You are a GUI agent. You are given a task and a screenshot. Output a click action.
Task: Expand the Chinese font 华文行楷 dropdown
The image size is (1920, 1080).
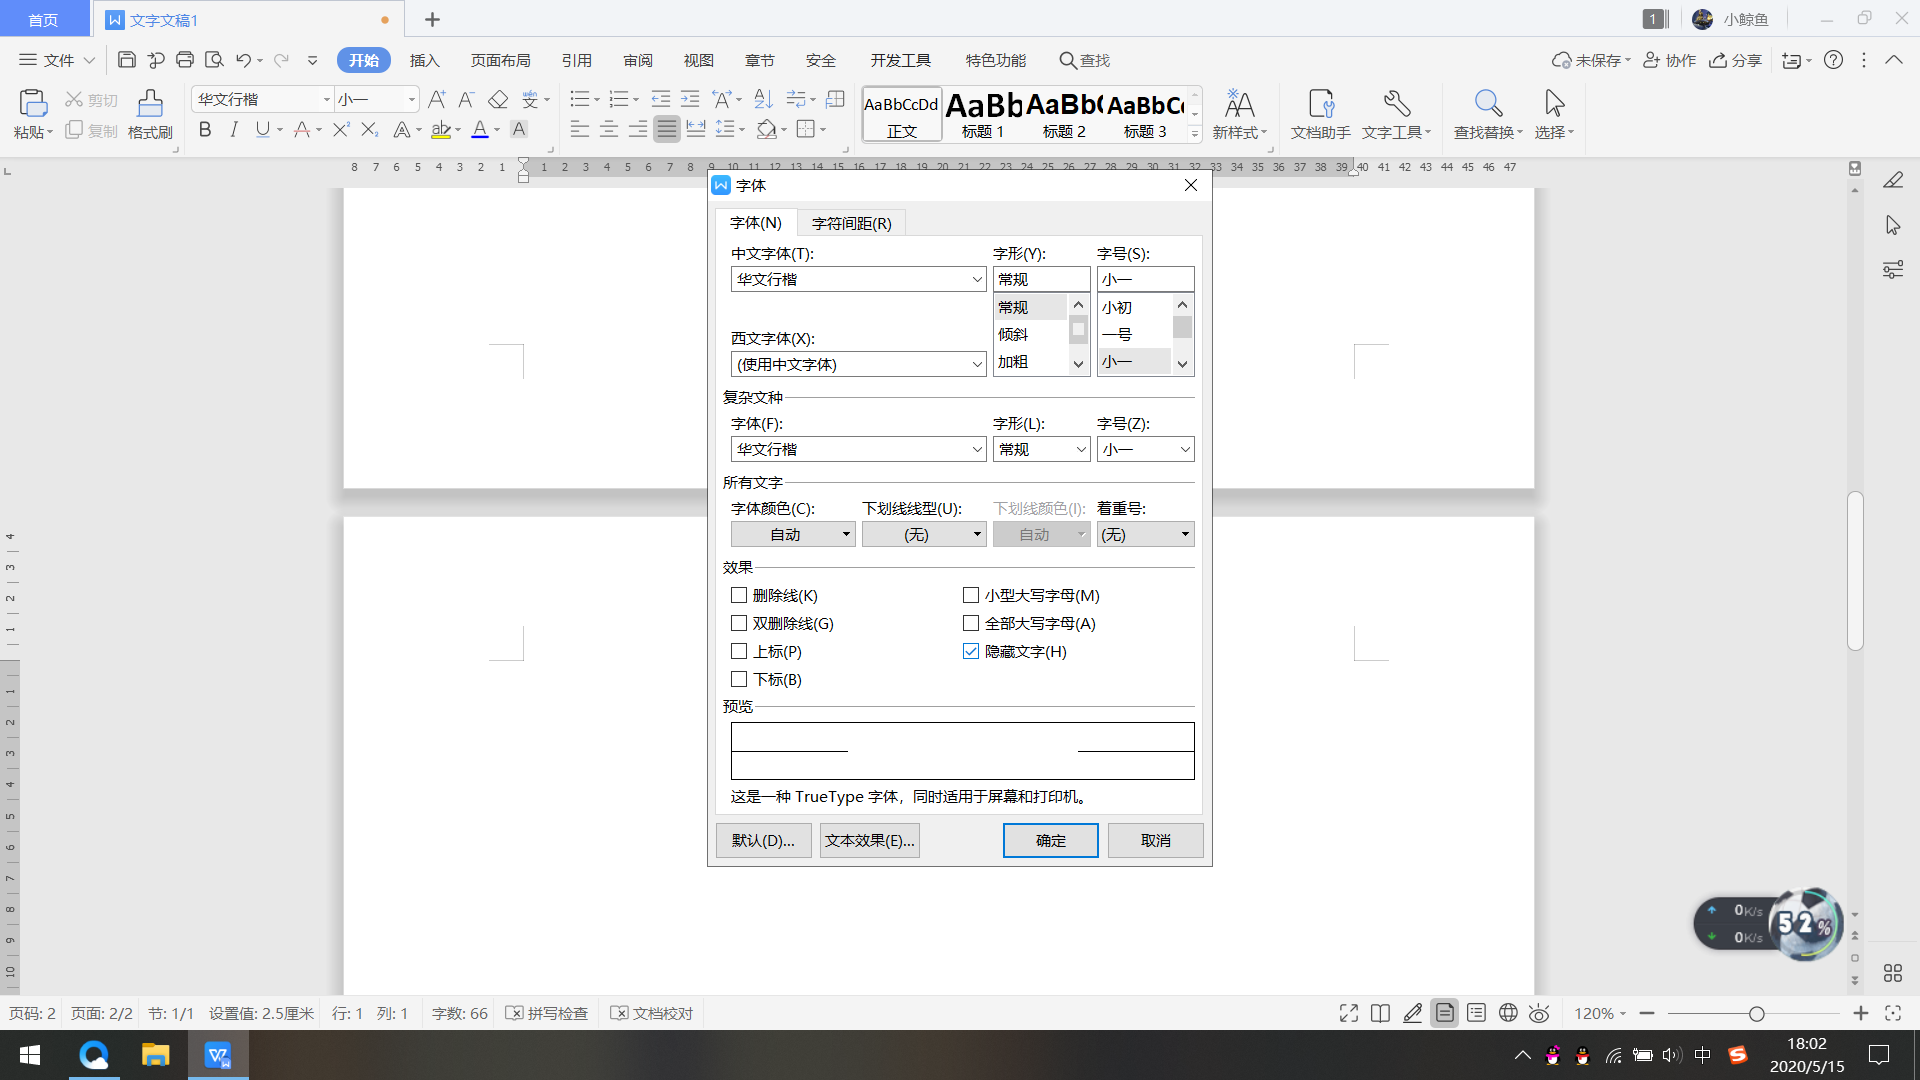(x=977, y=280)
